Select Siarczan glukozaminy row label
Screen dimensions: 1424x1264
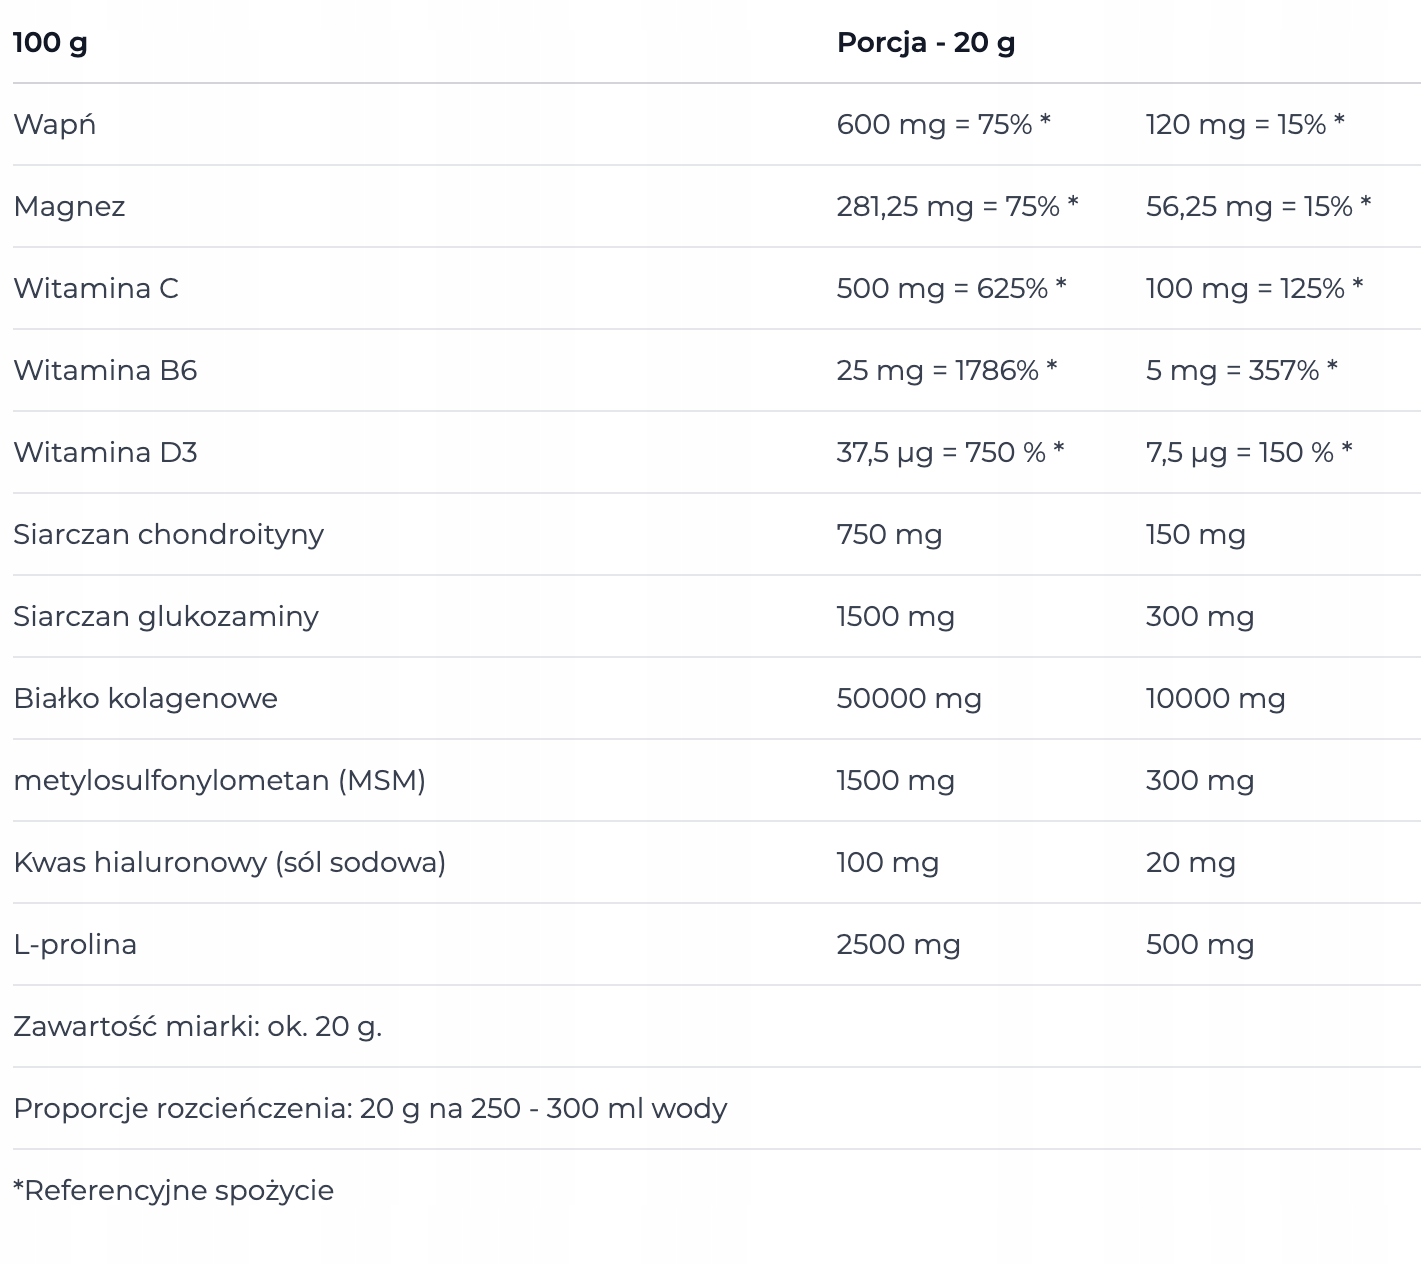pyautogui.click(x=166, y=617)
